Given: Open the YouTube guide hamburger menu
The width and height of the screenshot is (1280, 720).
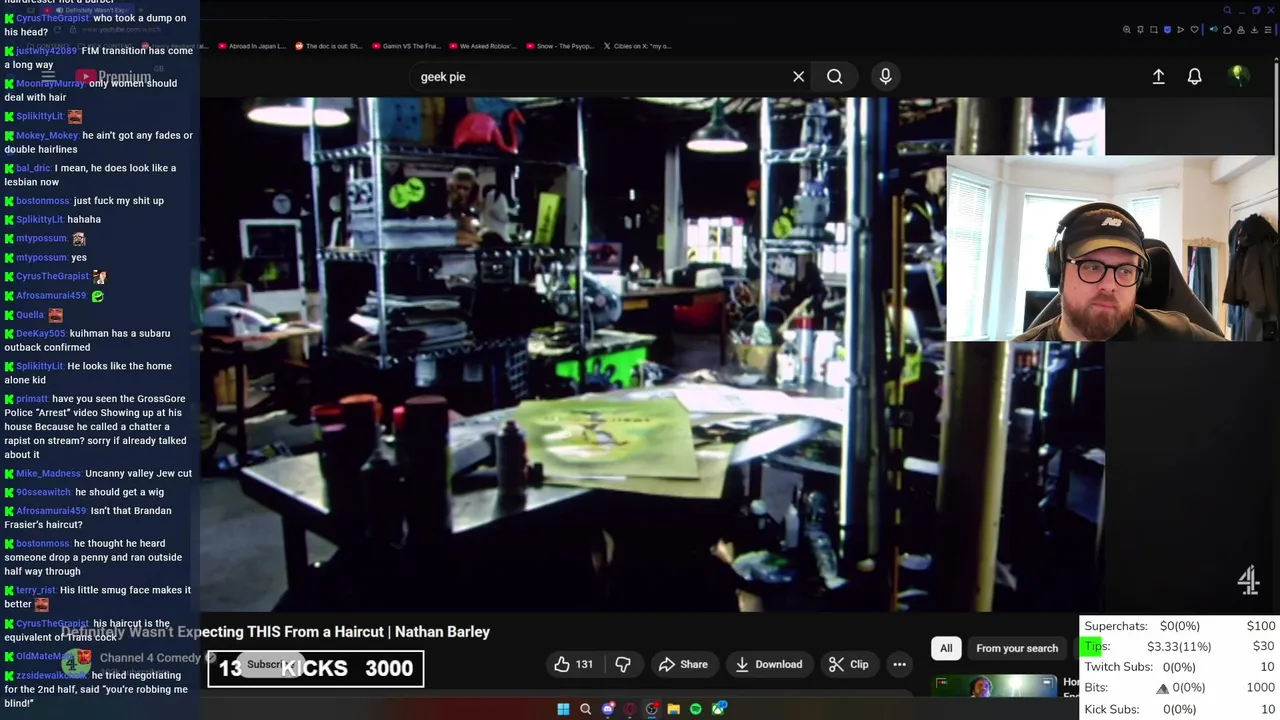Looking at the screenshot, I should coord(47,76).
